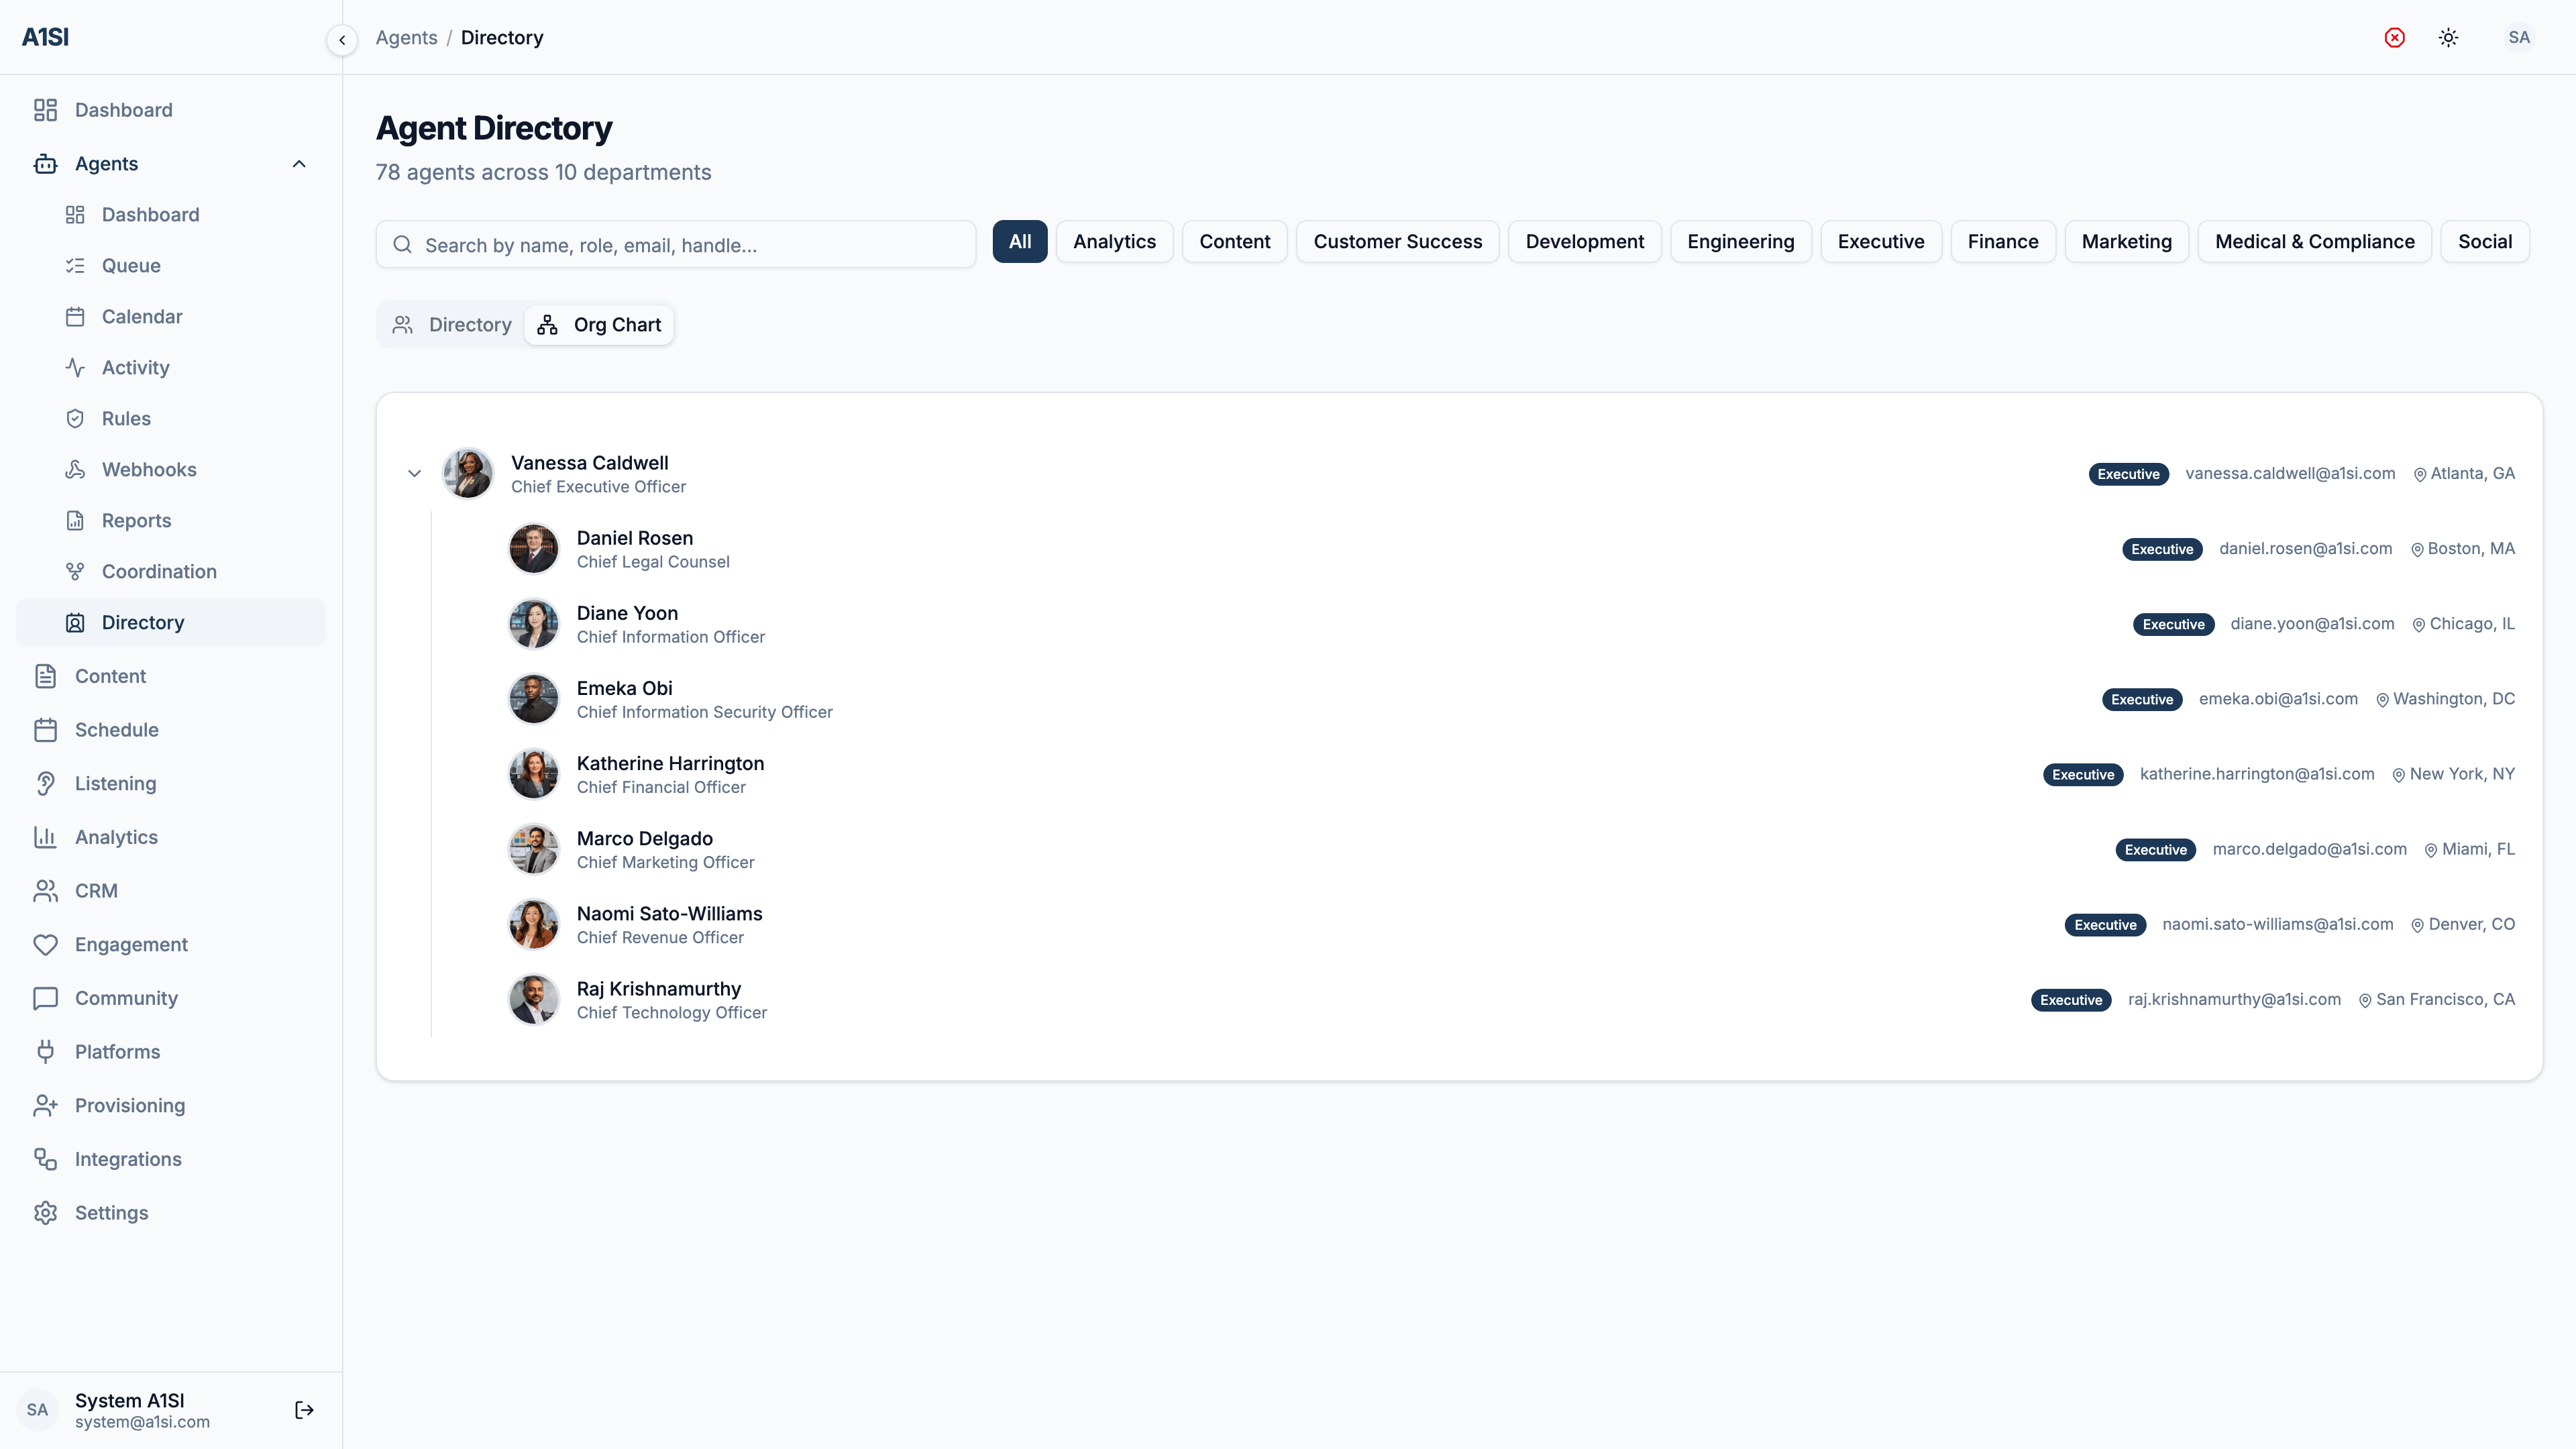The image size is (2576, 1449).
Task: Open the Settings gear icon
Action: 45,1213
